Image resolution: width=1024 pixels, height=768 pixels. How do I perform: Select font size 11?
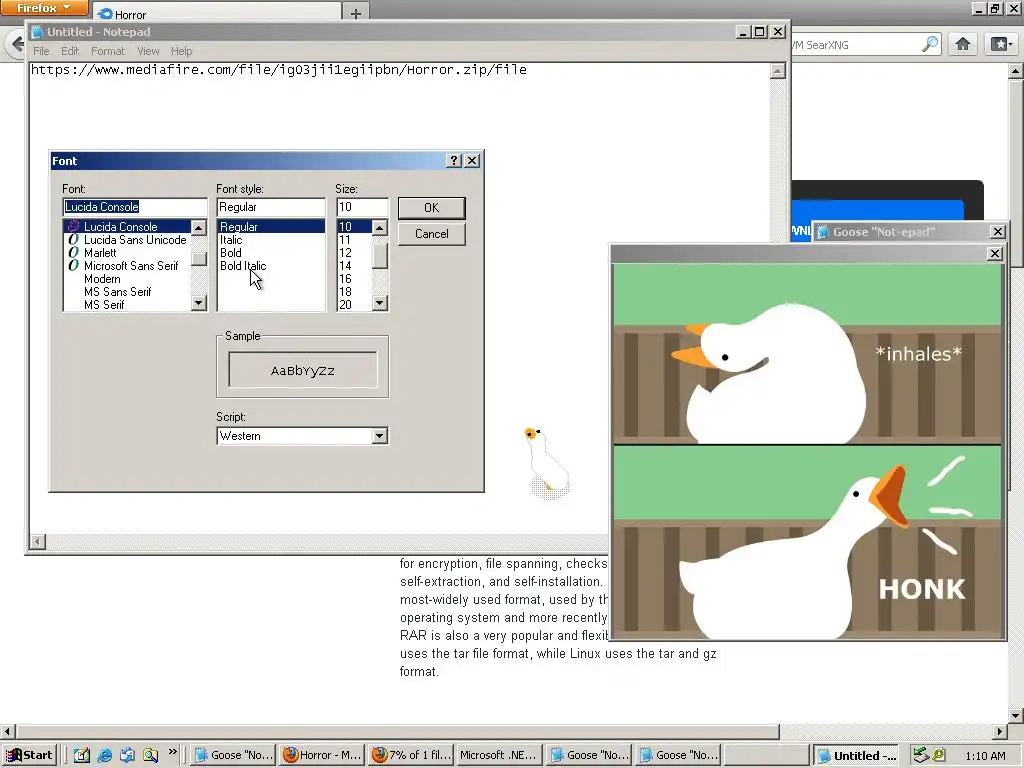coord(354,240)
